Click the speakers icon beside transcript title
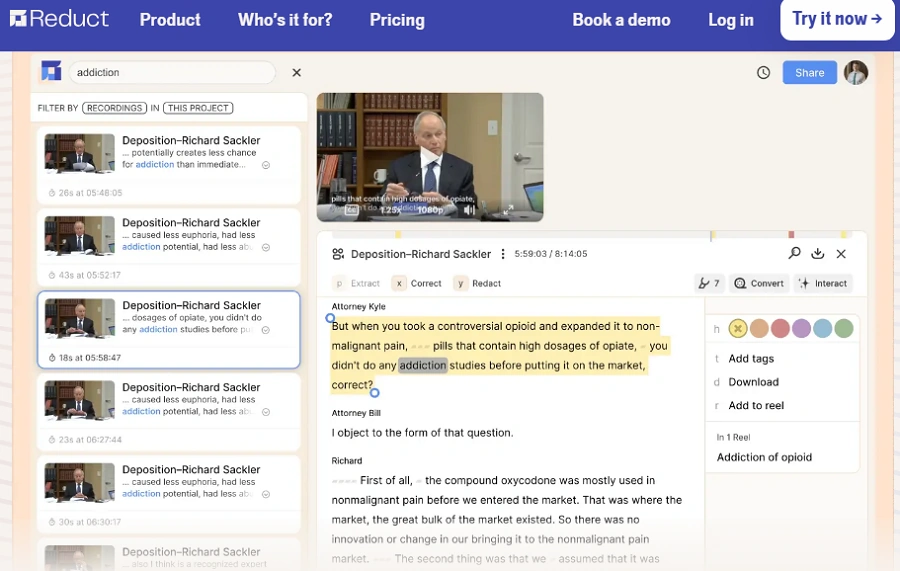Viewport: 900px width, 571px height. 338,254
